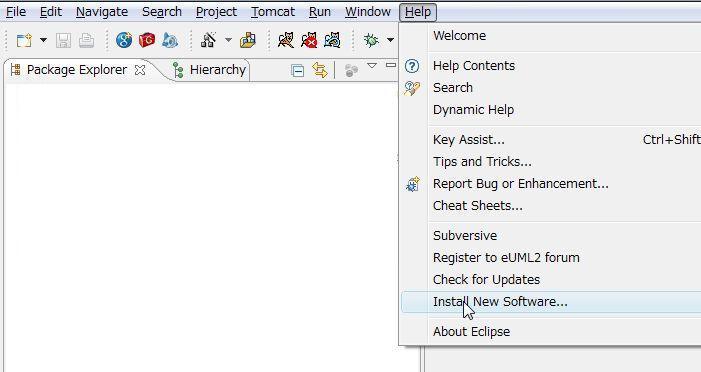Open the Project menu
701x372 pixels.
click(216, 12)
